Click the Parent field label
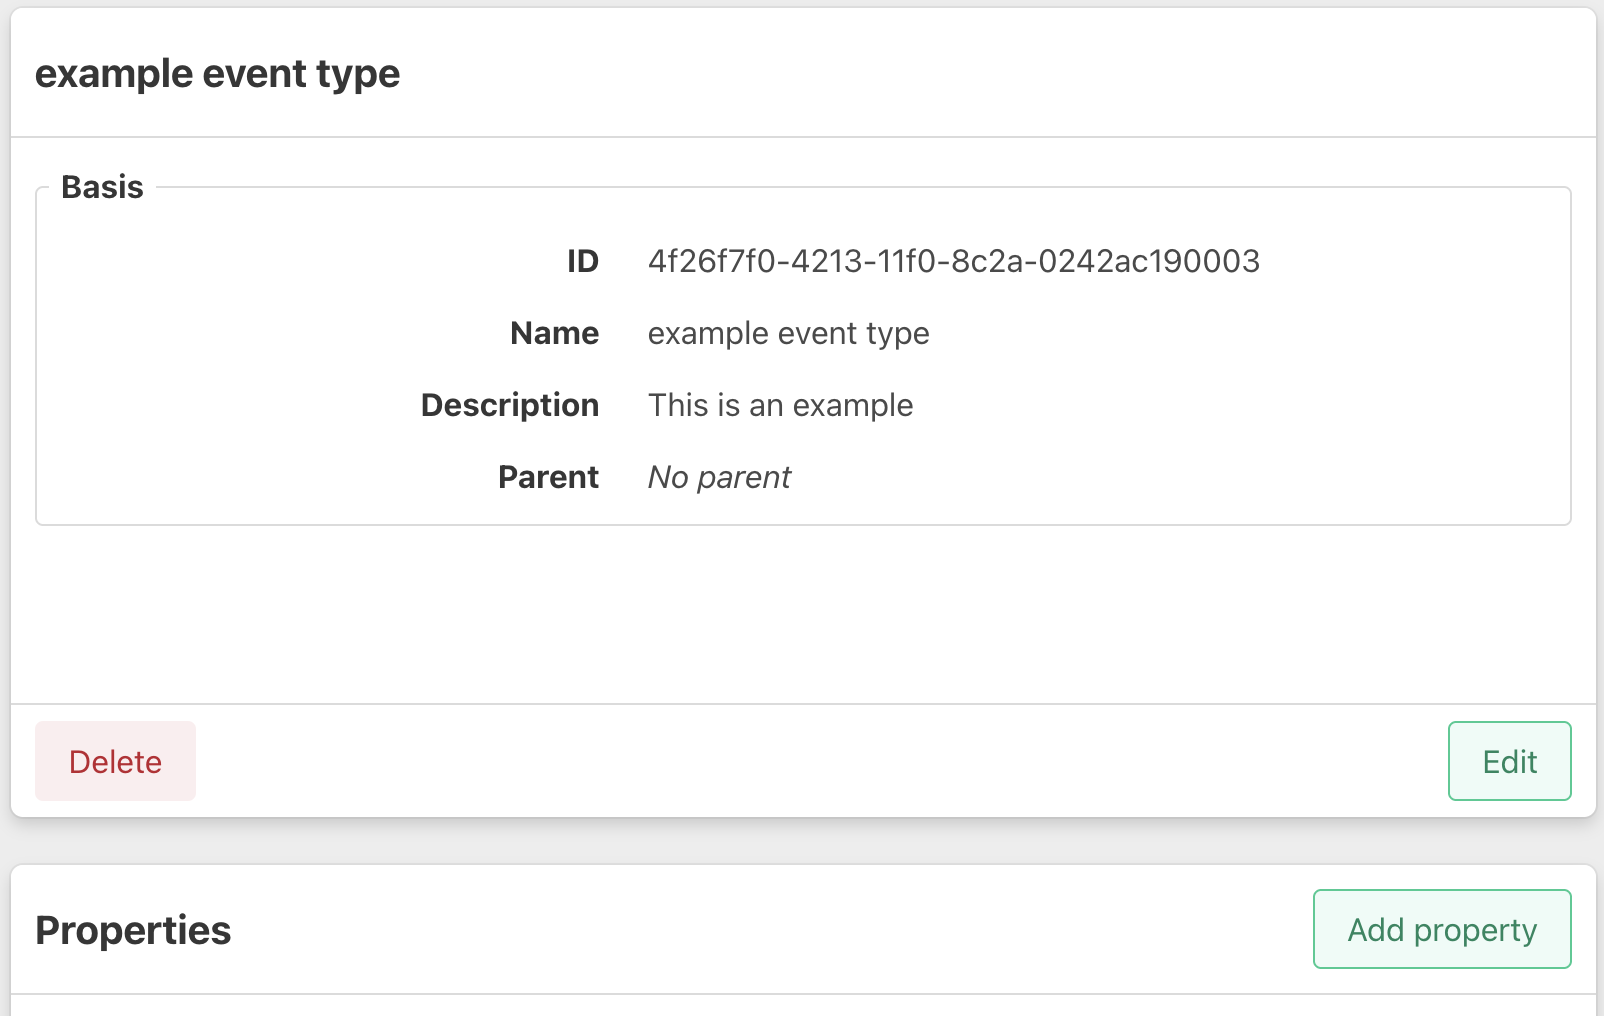Screen dimensions: 1604x1016 (x=548, y=477)
